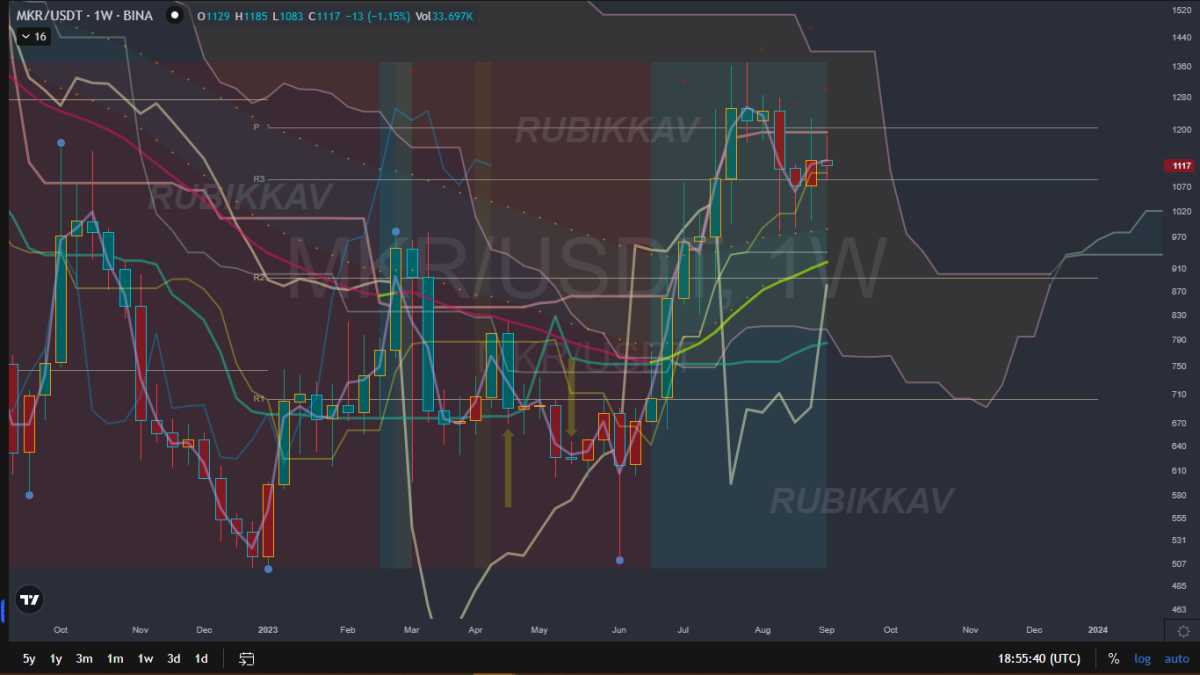This screenshot has width=1200, height=675.
Task: Click the white dot status indicator near BINA
Action: coord(175,16)
